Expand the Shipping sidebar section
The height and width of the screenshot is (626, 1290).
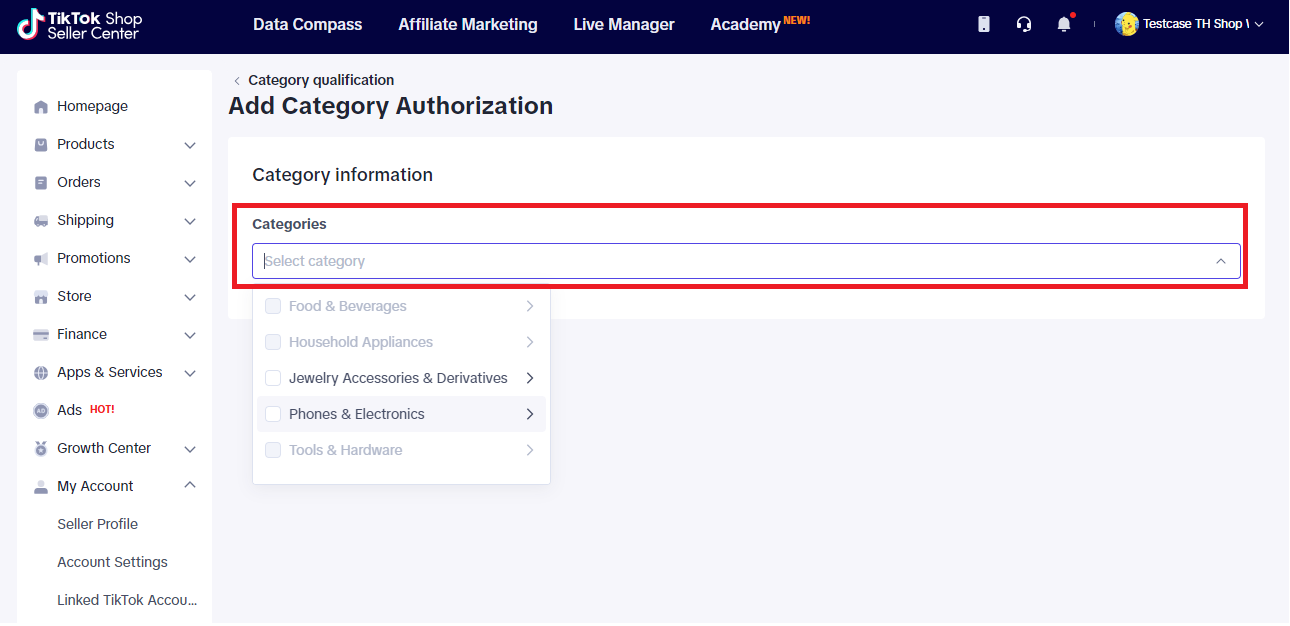point(190,221)
